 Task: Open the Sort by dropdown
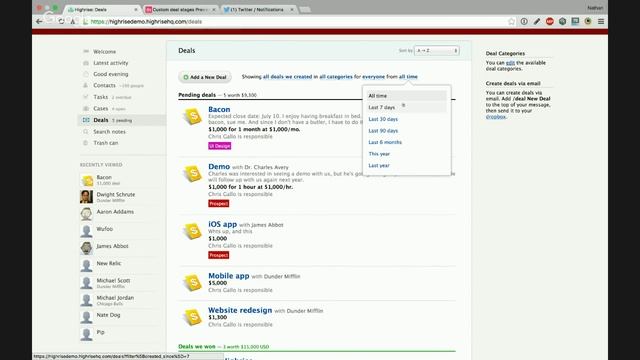point(436,51)
